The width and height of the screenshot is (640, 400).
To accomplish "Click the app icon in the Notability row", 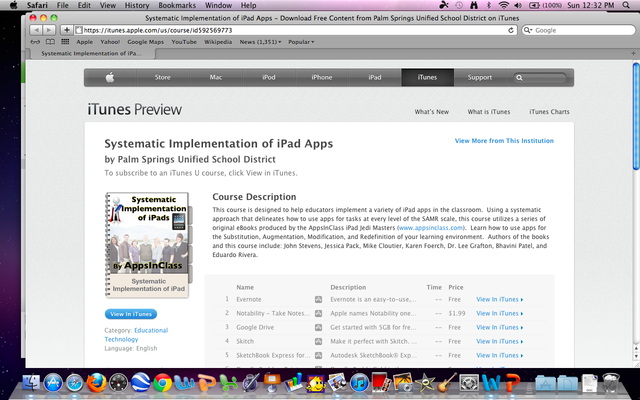I will (x=318, y=313).
